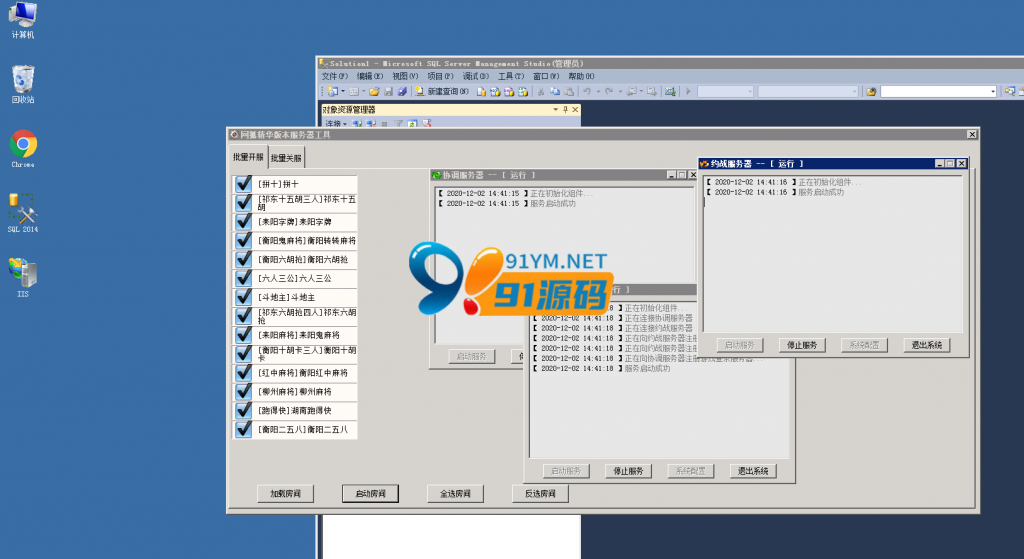Screen dimensions: 1024x559
Task: Uncheck the [拼十]拼十 room checkbox
Action: point(244,184)
